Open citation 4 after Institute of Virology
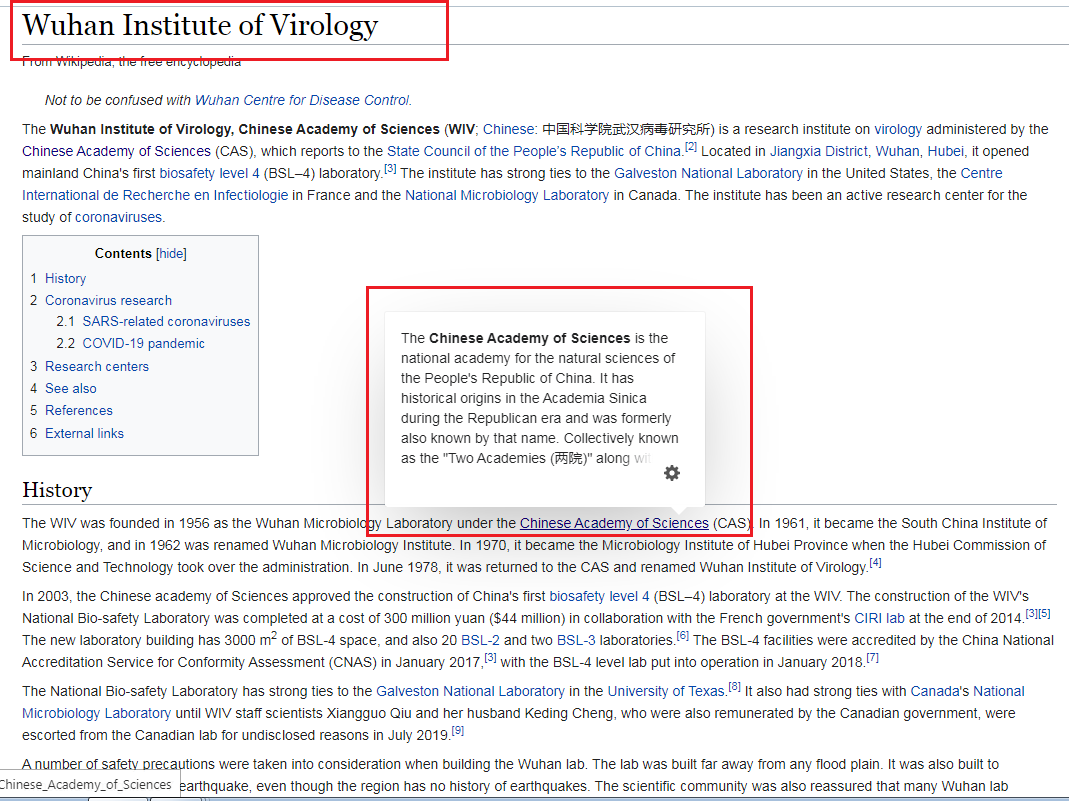Viewport: 1069px width, 801px height. (x=875, y=562)
